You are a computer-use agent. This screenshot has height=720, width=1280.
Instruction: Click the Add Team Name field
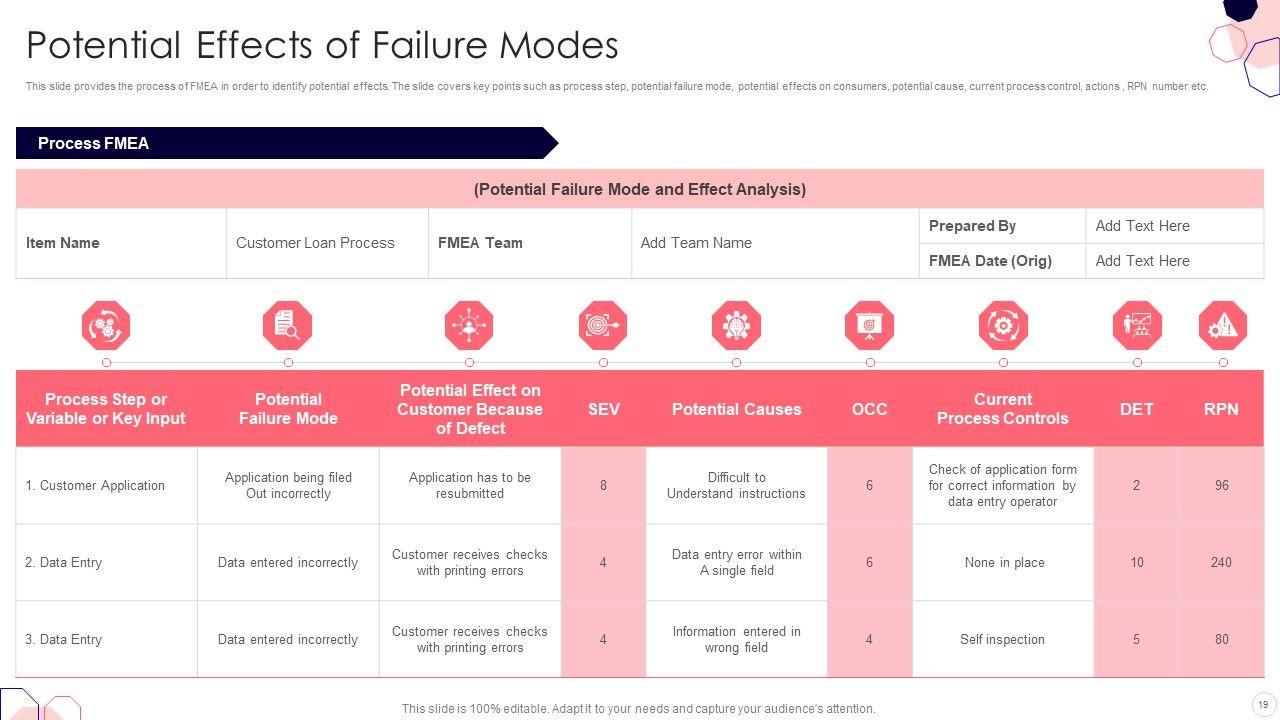click(696, 243)
